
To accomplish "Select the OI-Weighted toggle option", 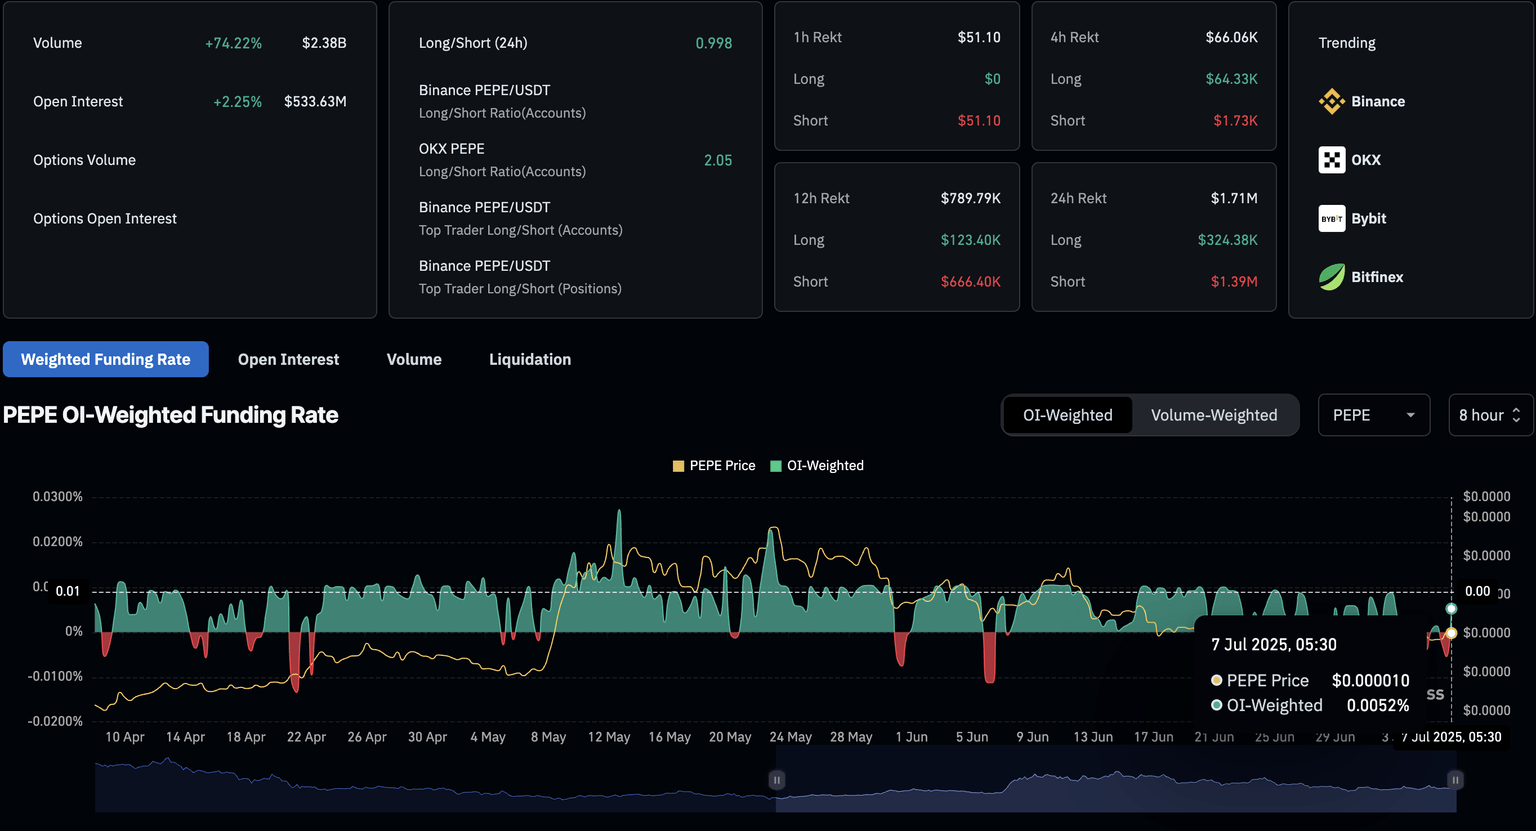I will pyautogui.click(x=1067, y=415).
